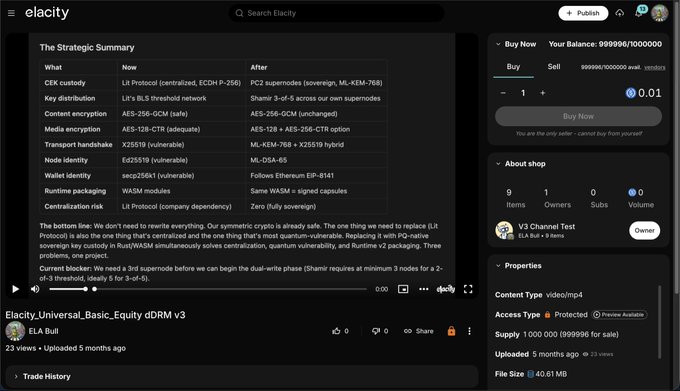
Task: Click the 0:00 time display
Action: point(382,289)
